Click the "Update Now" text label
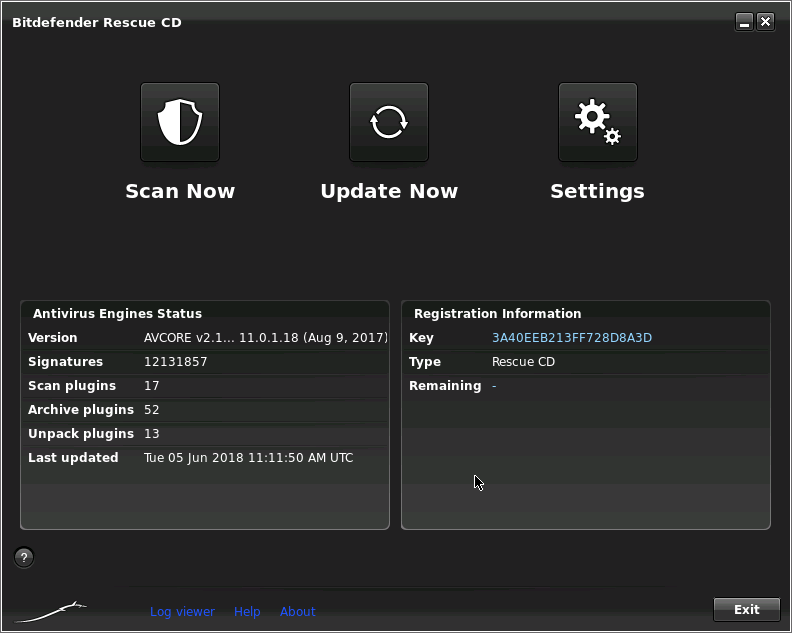792x633 pixels. point(389,191)
